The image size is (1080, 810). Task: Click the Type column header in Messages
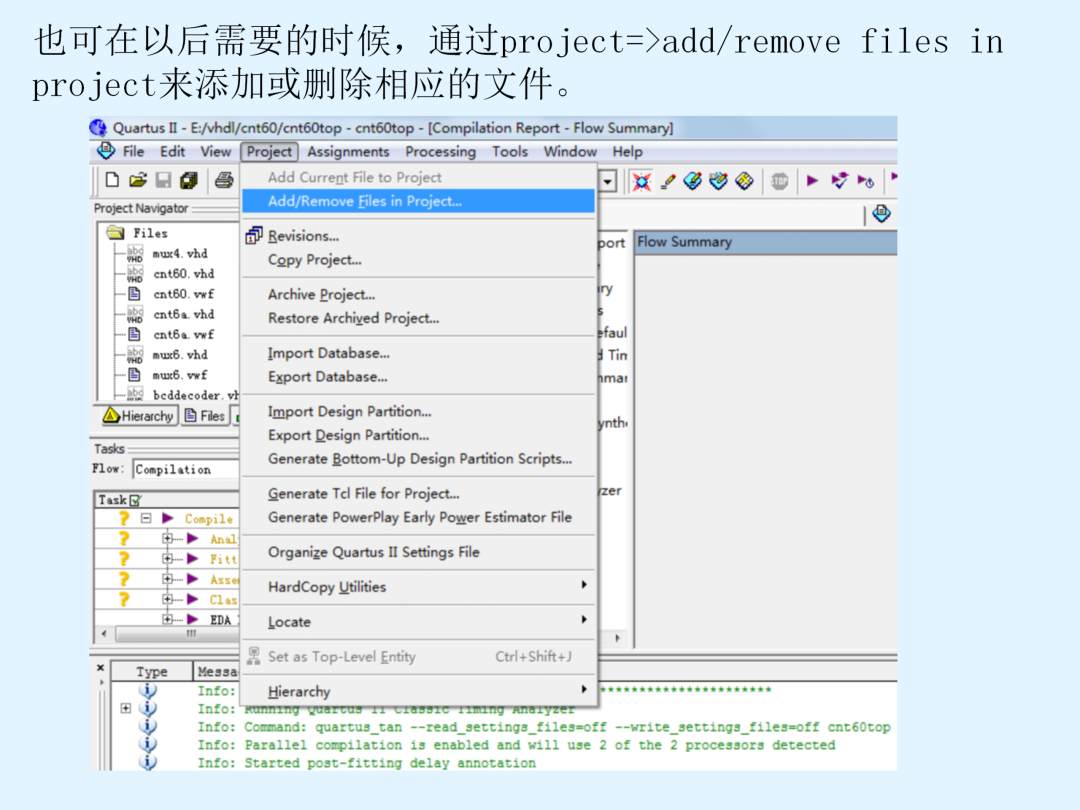tap(152, 672)
